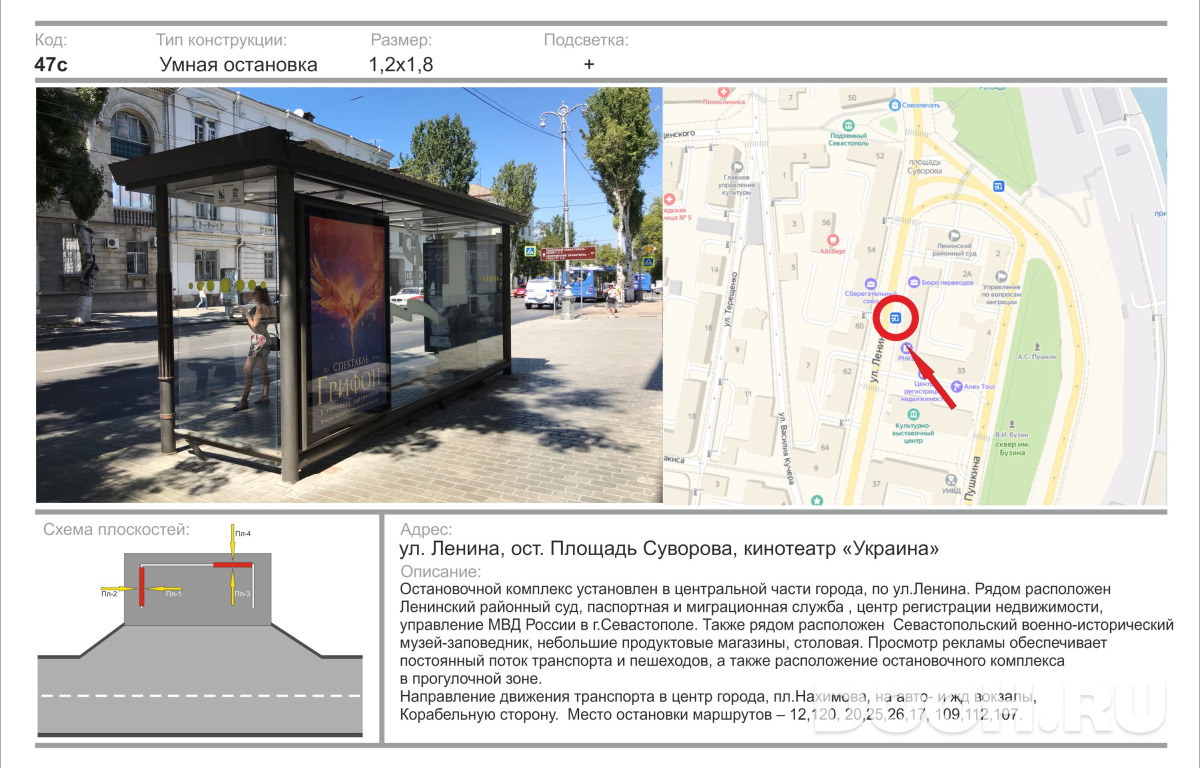Click the Anex Tour airplane icon
This screenshot has width=1200, height=768.
[x=957, y=387]
